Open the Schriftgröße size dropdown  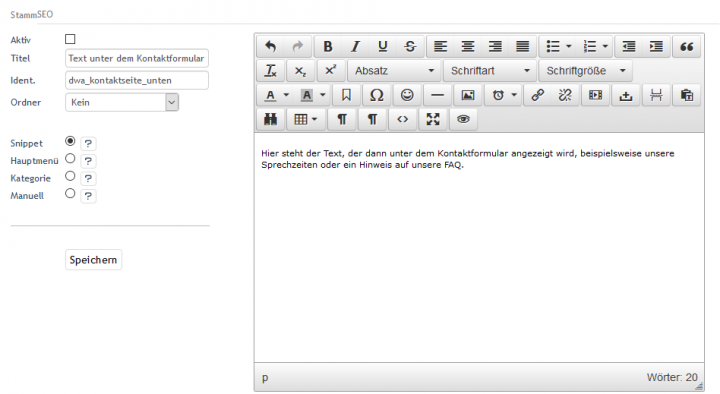[585, 71]
